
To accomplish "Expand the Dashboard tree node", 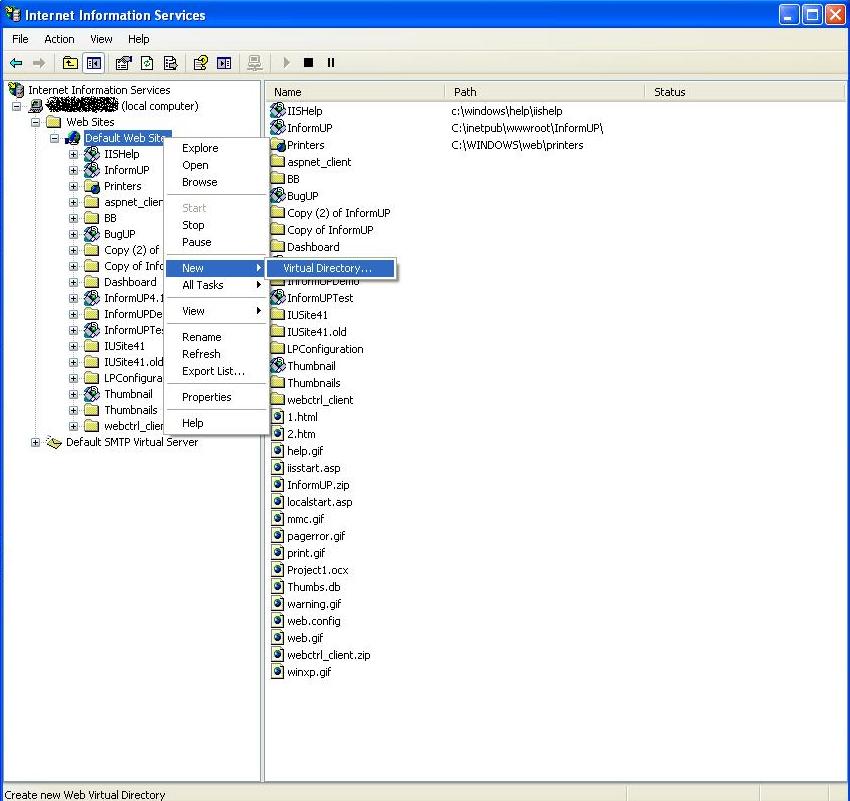I will tap(74, 282).
